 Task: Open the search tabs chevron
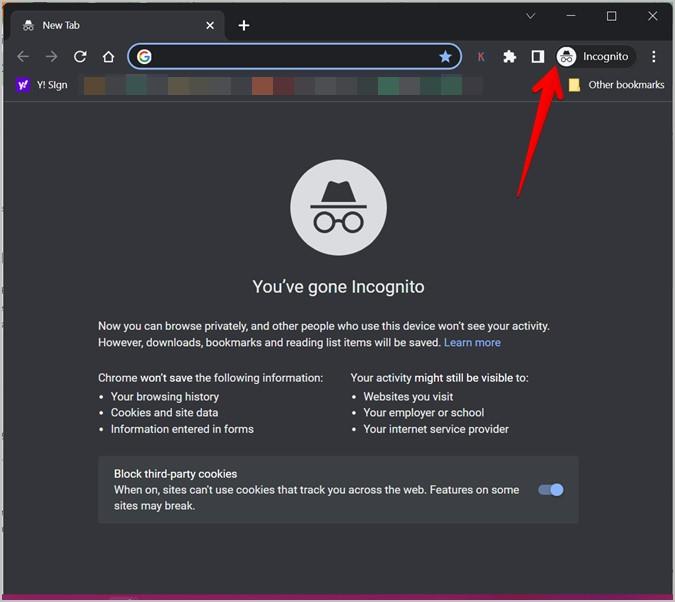pos(531,16)
